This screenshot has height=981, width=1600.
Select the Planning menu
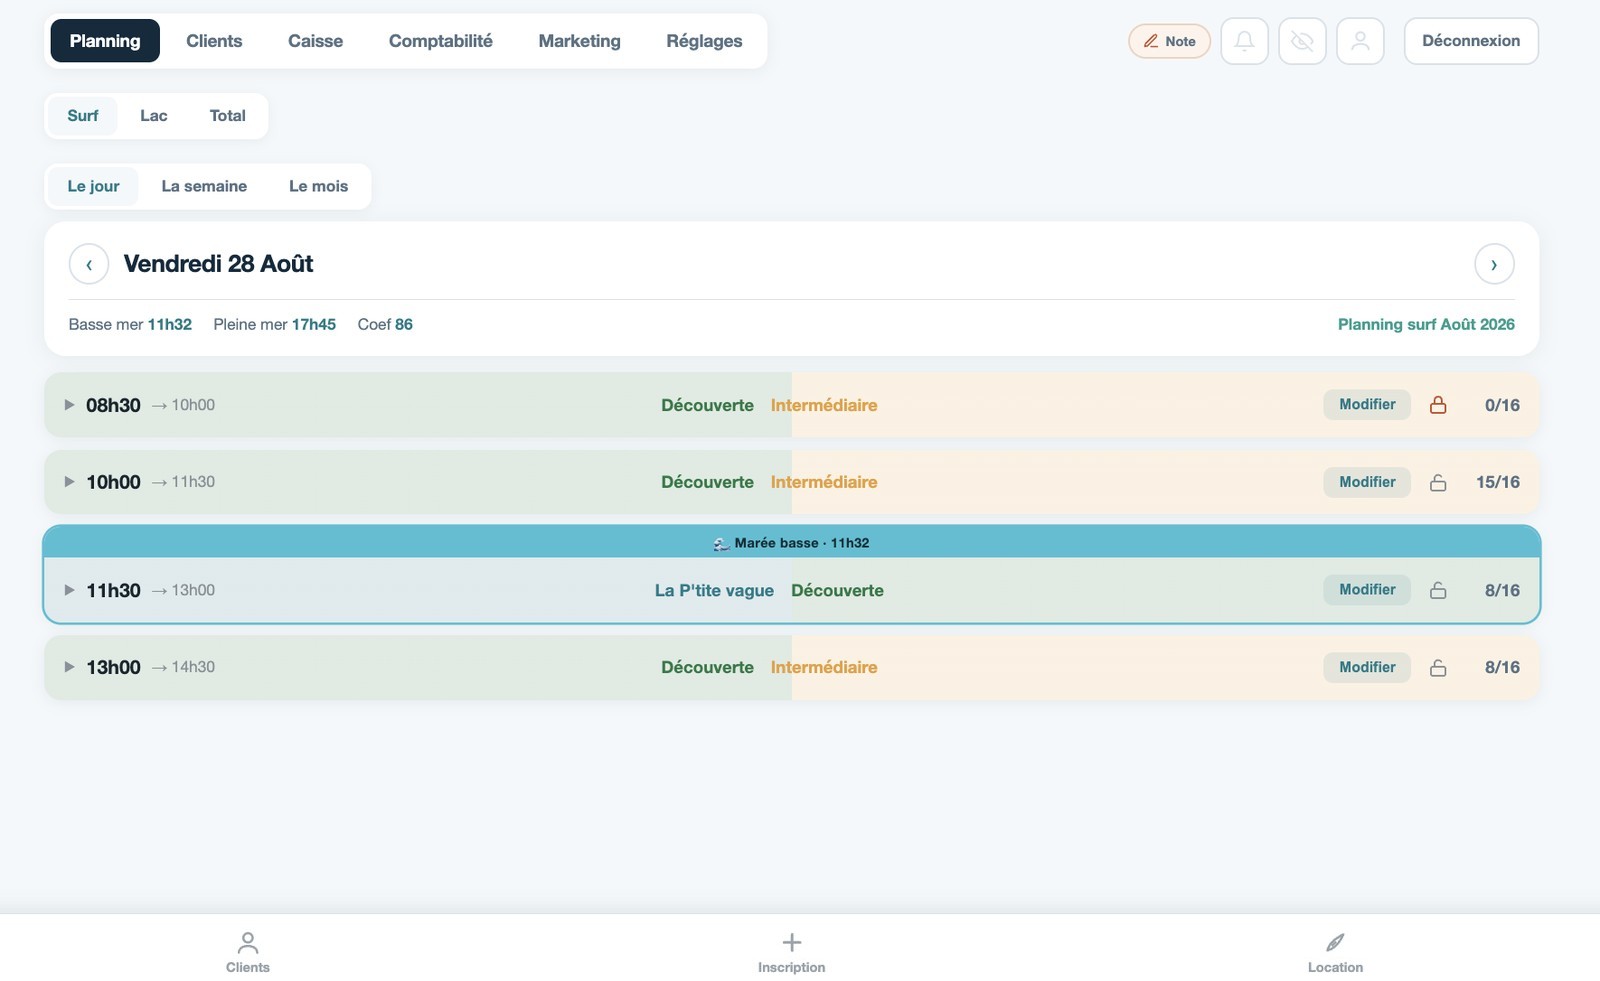[x=105, y=41]
